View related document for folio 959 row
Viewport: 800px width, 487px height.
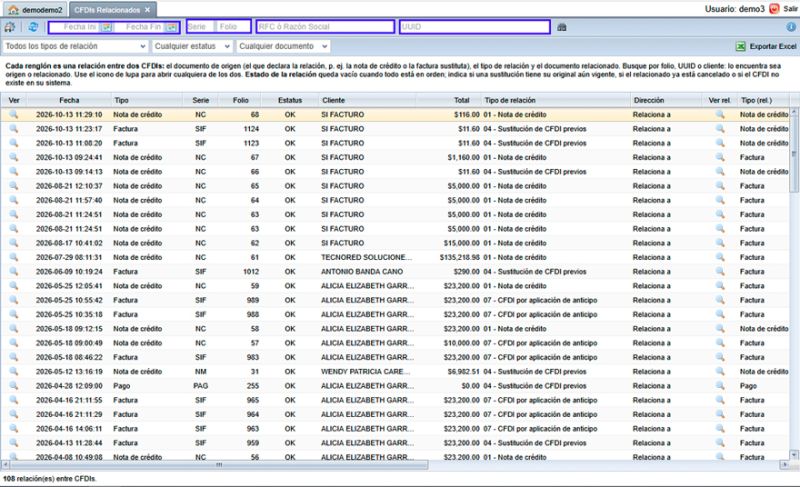[720, 443]
